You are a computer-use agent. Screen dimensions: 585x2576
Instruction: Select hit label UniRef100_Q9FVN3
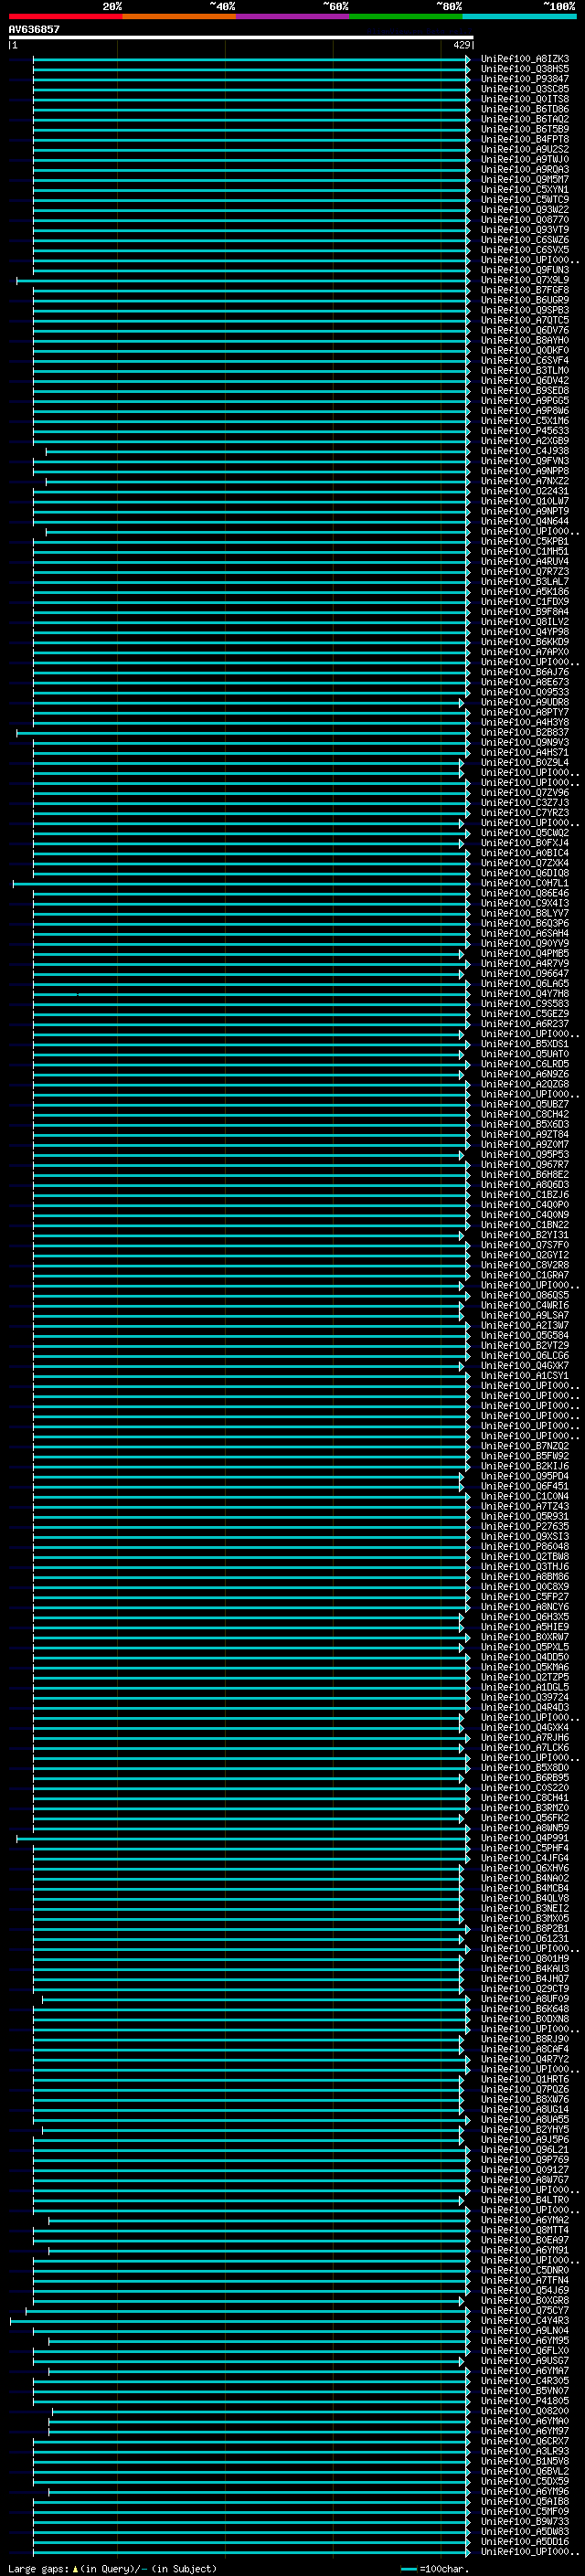525,461
